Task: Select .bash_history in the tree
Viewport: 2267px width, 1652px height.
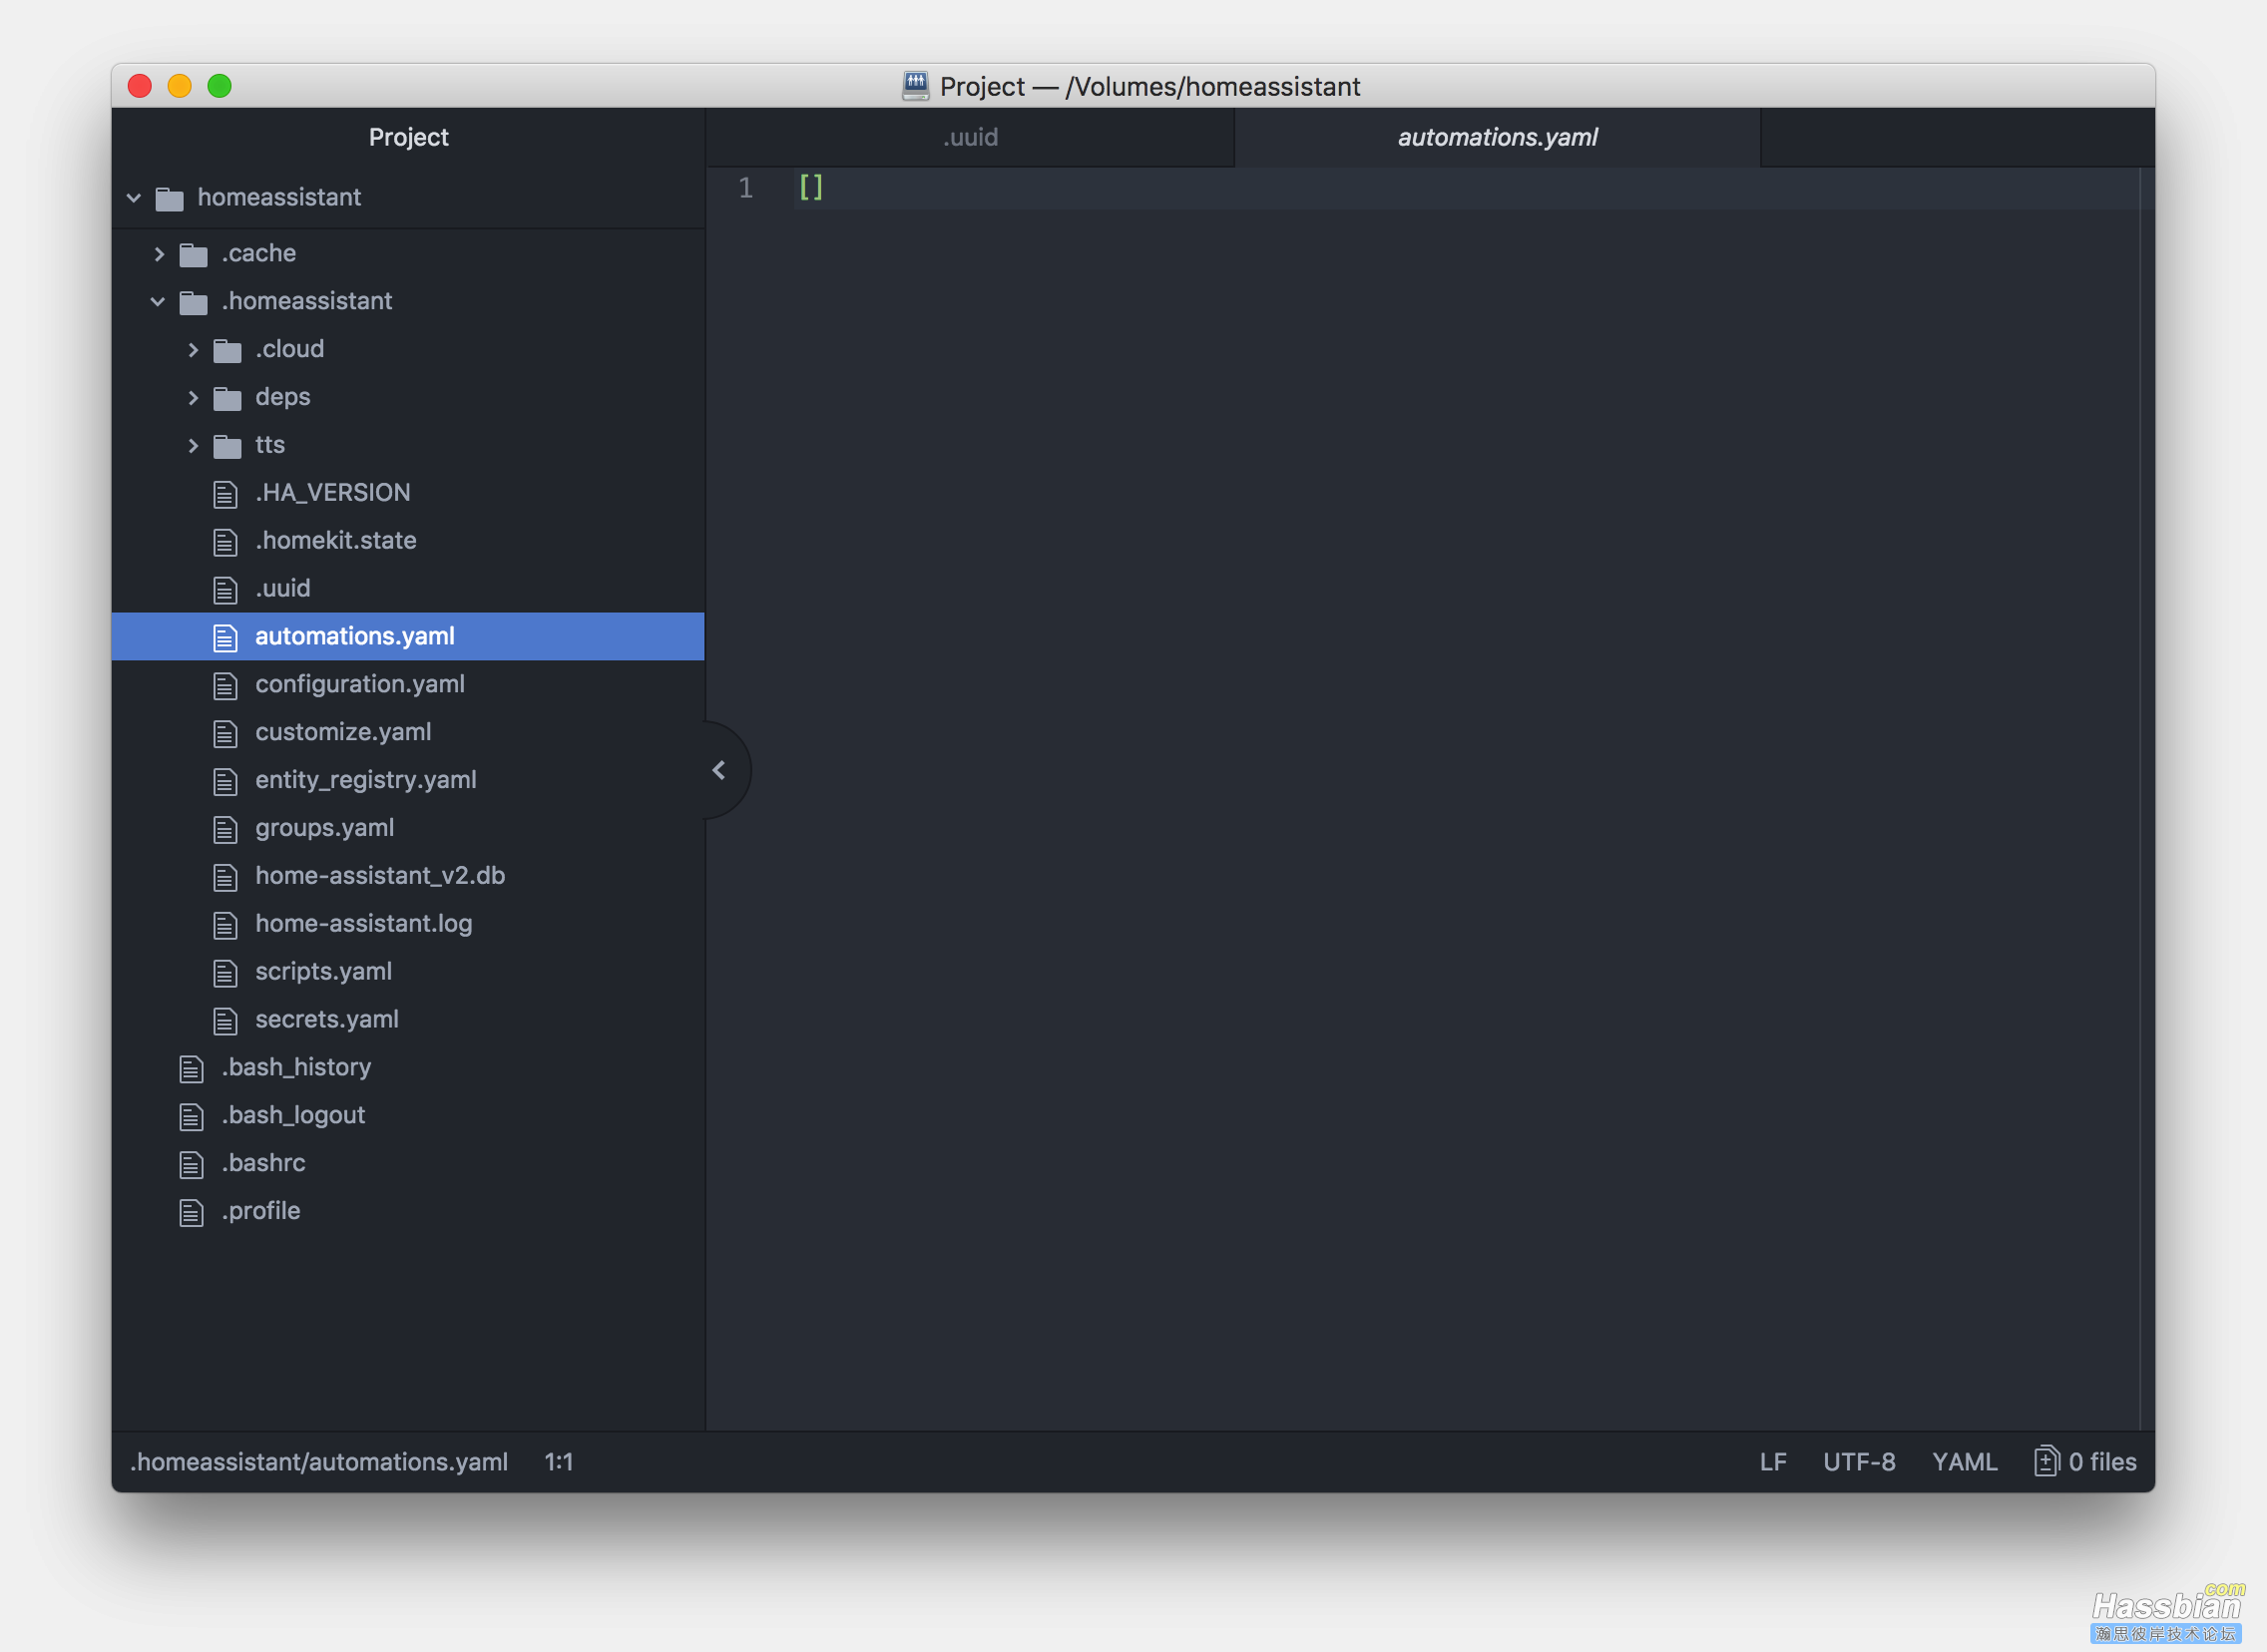Action: point(296,1067)
